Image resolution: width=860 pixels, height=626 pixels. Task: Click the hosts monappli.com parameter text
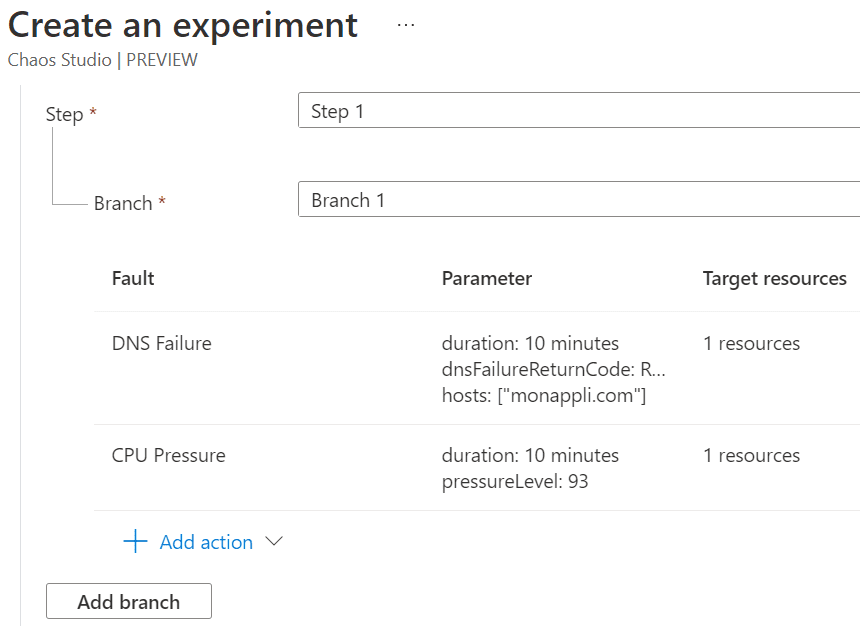pyautogui.click(x=544, y=395)
